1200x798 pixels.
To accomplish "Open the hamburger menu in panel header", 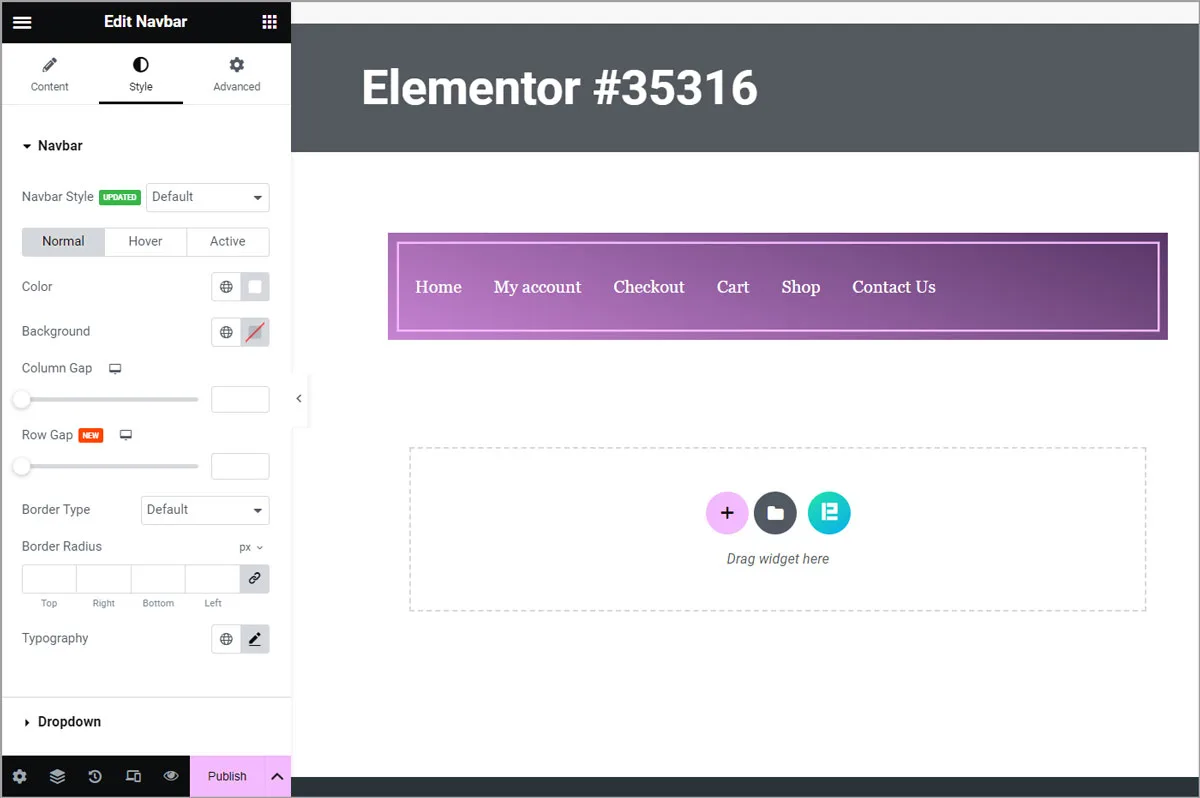I will pos(22,22).
